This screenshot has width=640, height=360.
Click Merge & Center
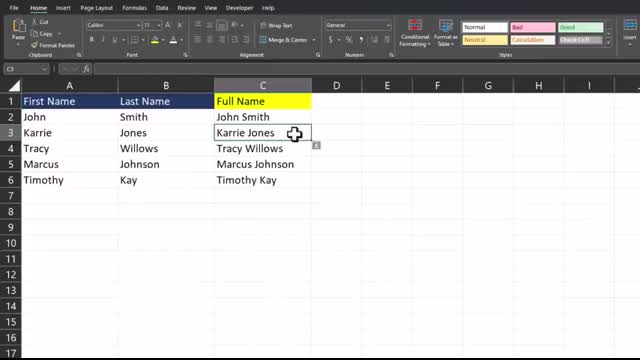[283, 40]
